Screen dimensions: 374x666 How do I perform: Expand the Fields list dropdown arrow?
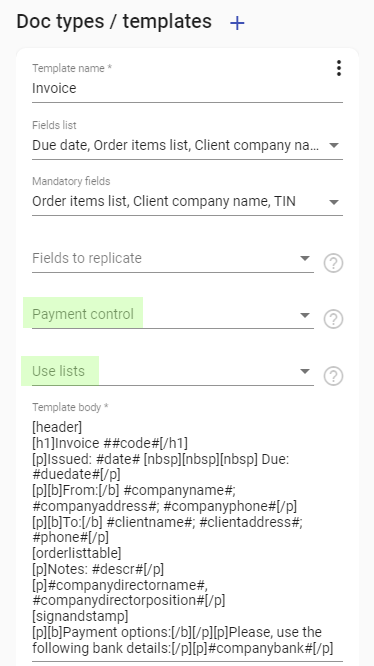tap(334, 145)
